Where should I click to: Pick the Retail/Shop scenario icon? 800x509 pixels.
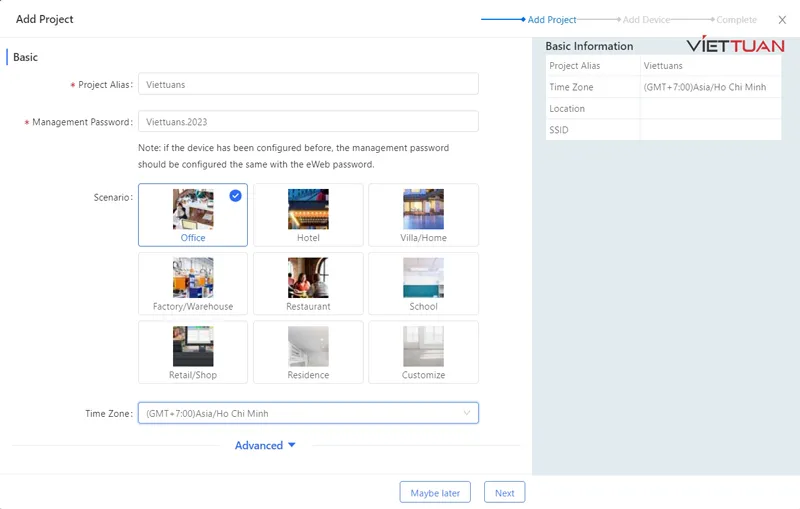coord(193,346)
